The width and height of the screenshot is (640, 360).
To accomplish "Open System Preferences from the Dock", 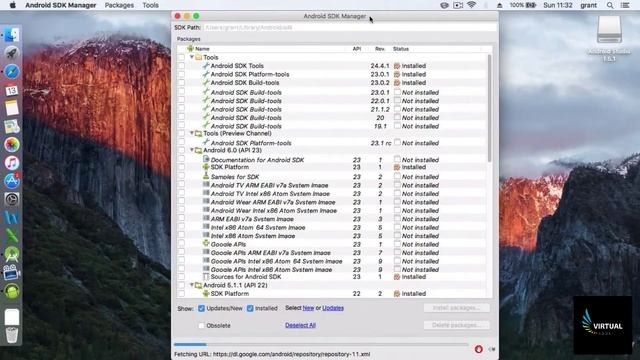I will click(x=12, y=199).
